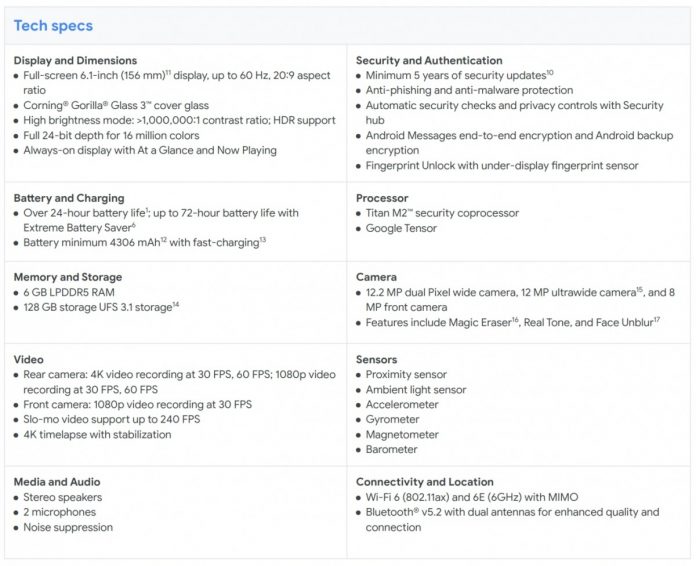Click footnote 15 after ultrawide camera
The image size is (696, 566).
coord(639,289)
